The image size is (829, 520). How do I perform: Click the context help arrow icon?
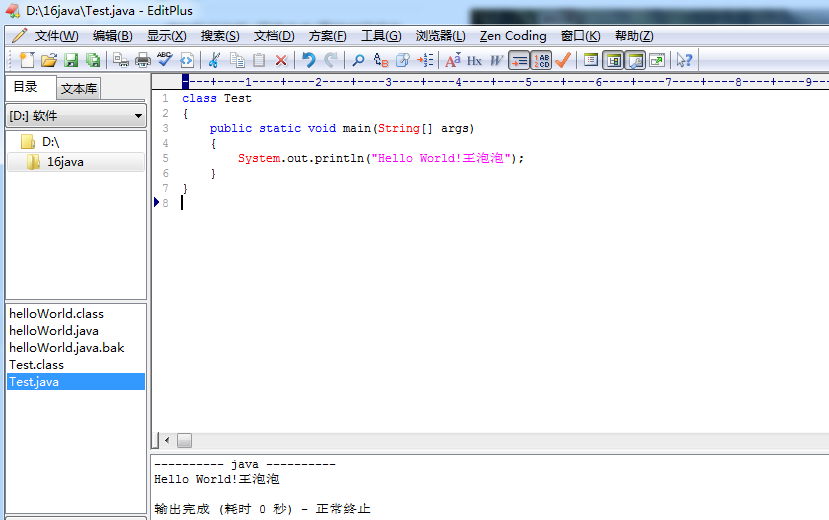[x=685, y=60]
